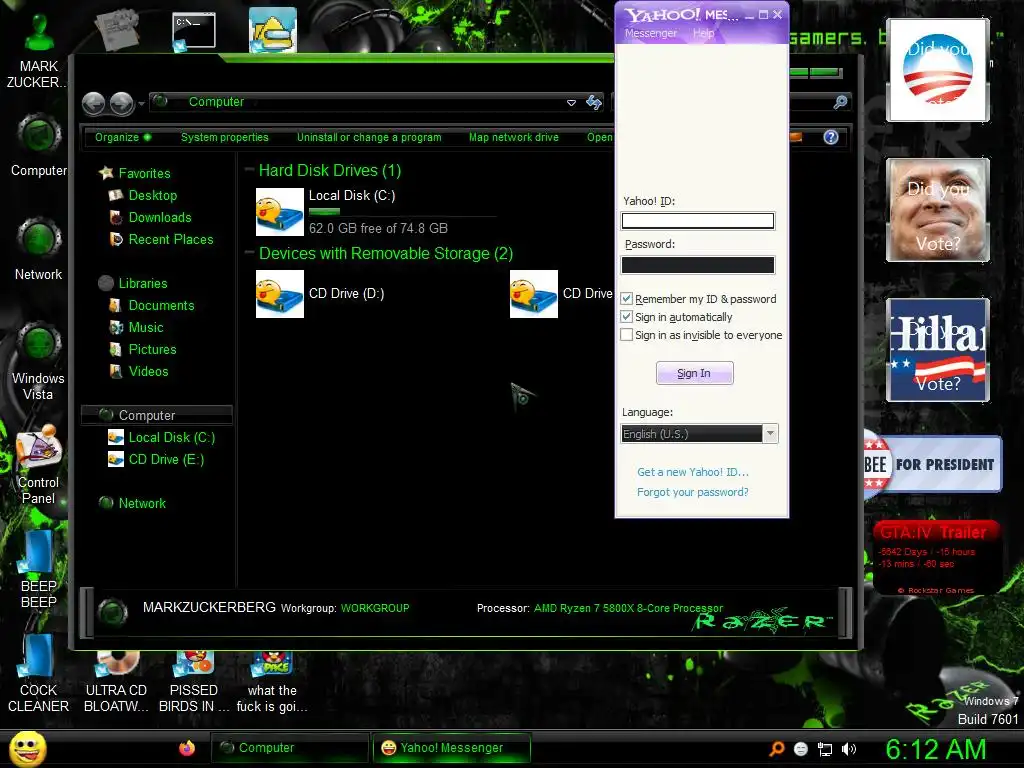Click the Yahoo! ID input field

[697, 221]
